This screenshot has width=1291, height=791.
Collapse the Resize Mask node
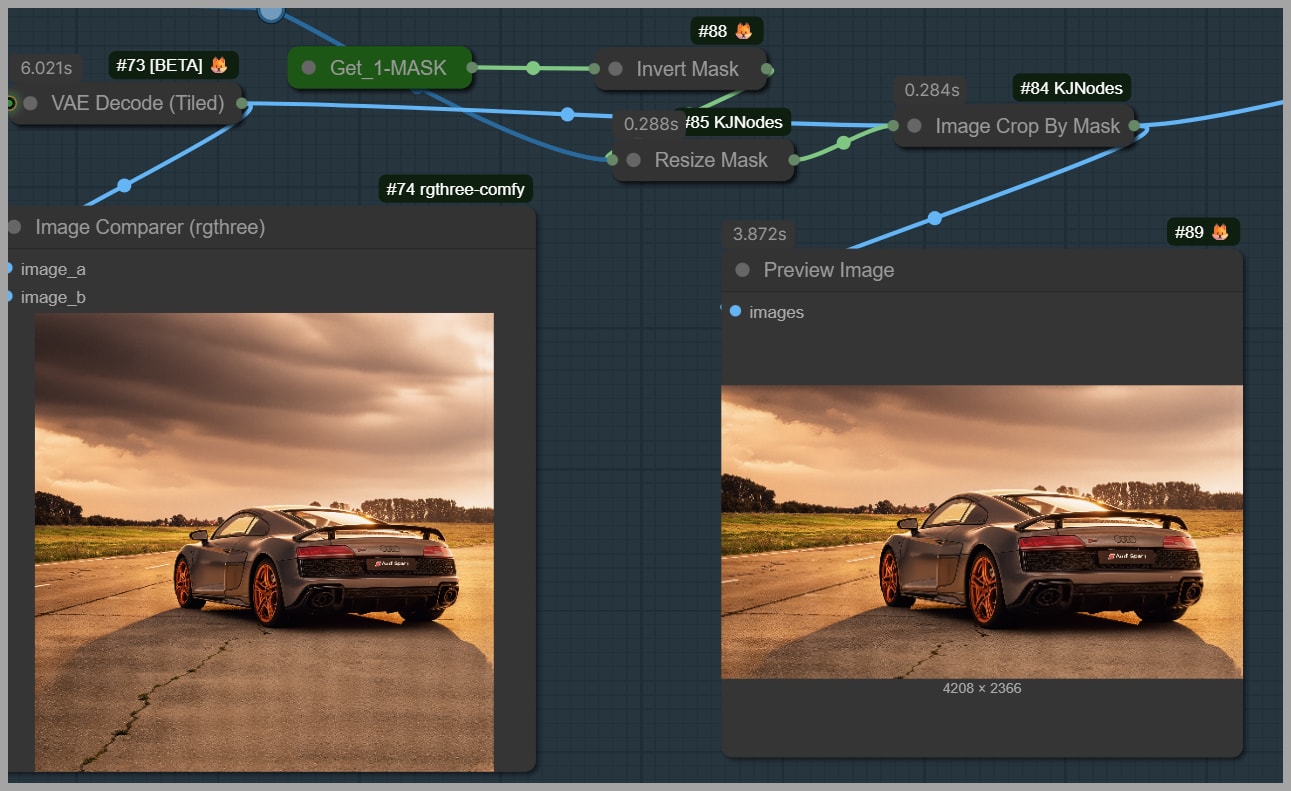(x=633, y=160)
